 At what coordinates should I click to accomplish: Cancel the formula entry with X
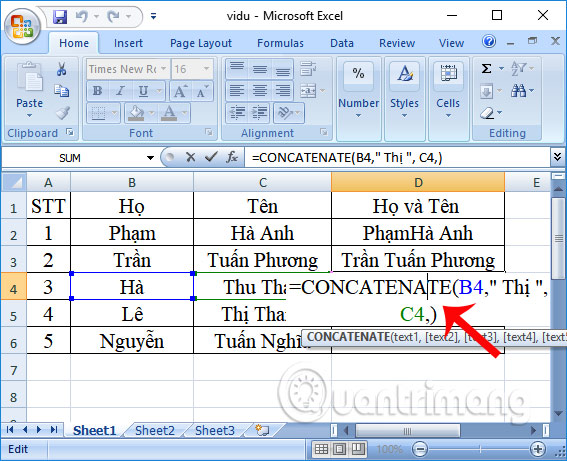[x=191, y=157]
